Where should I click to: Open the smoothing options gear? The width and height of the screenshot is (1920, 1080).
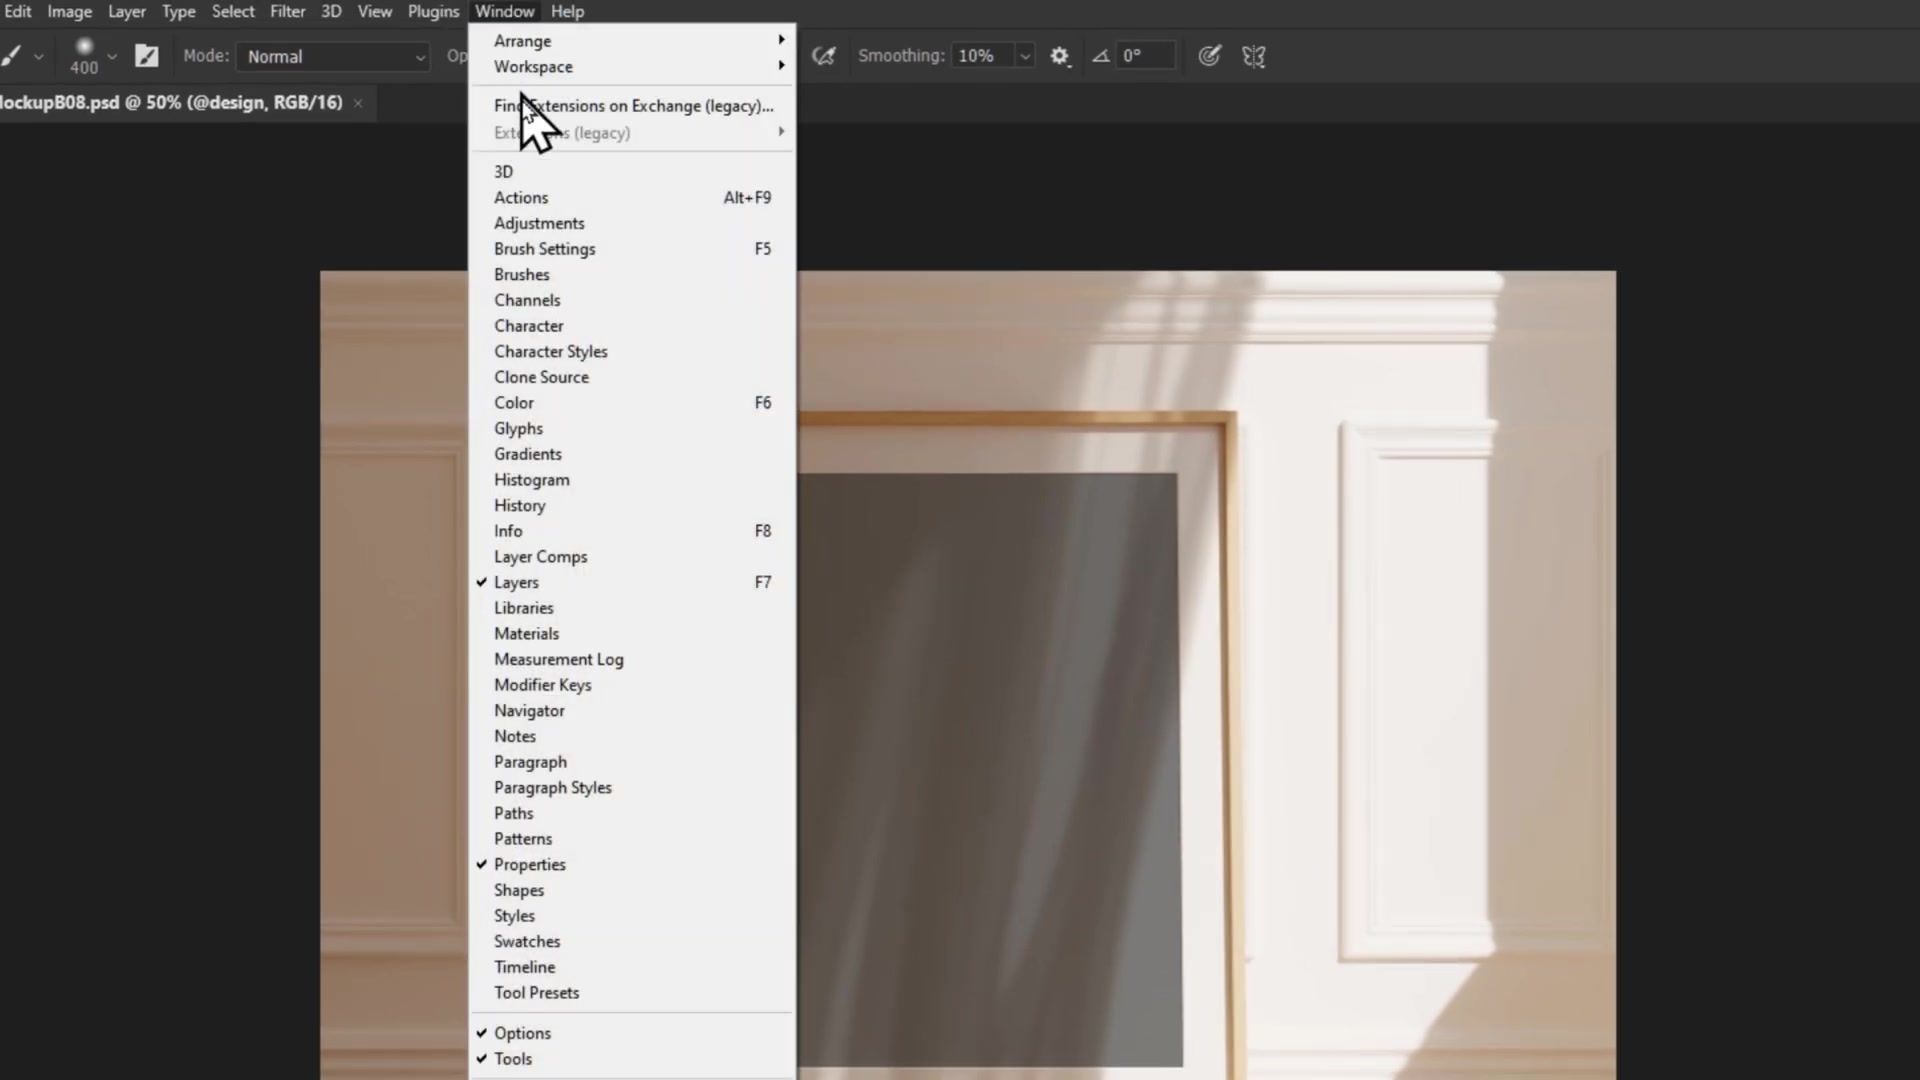point(1061,56)
